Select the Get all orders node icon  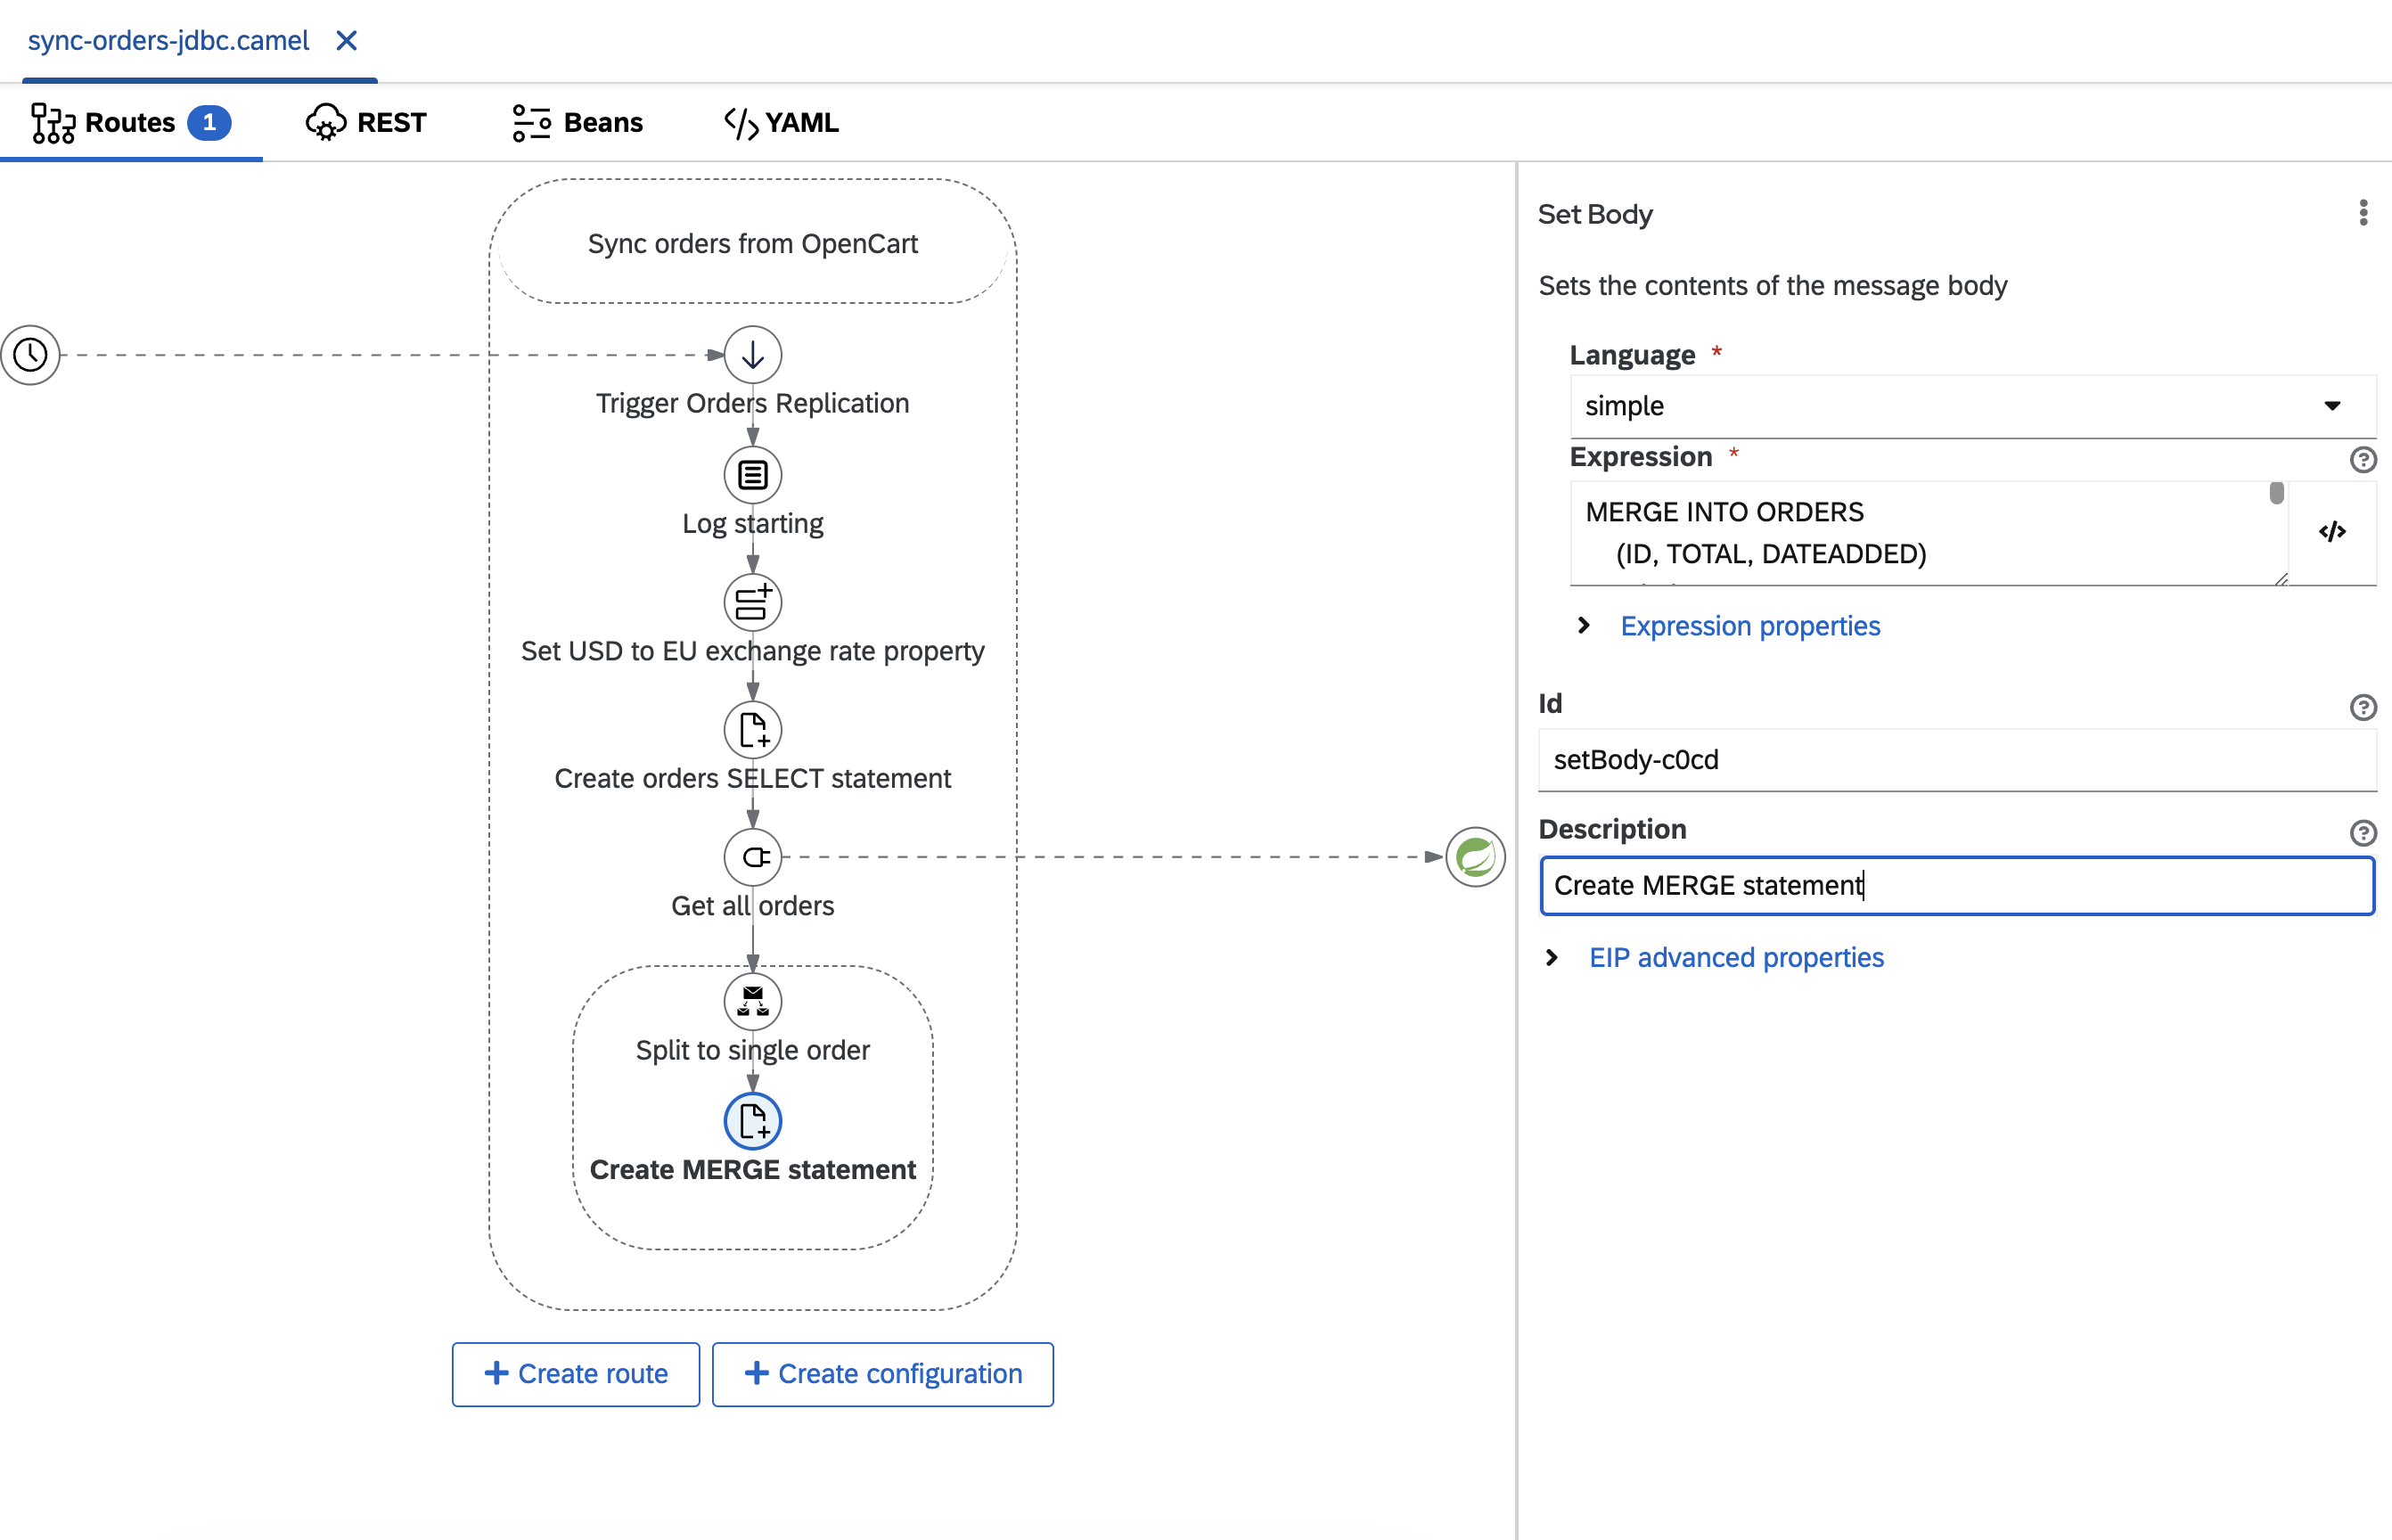coord(752,857)
